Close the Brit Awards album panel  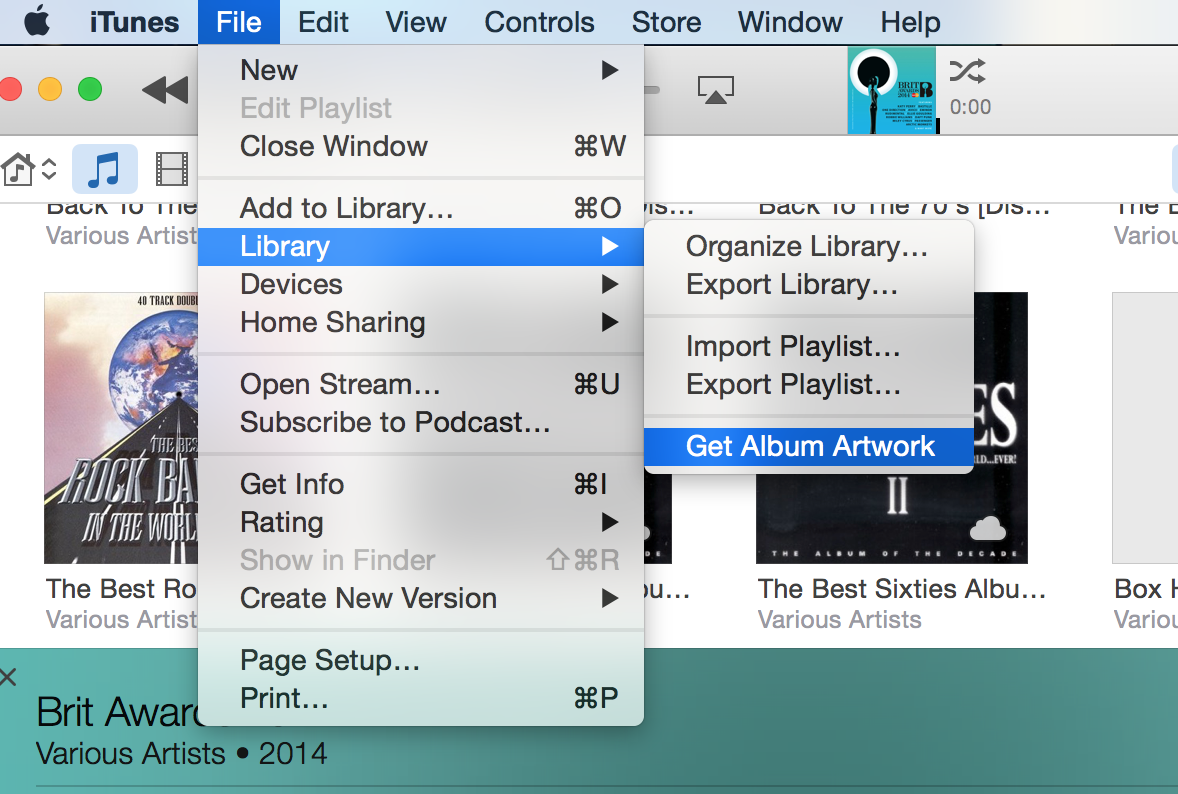click(x=9, y=678)
